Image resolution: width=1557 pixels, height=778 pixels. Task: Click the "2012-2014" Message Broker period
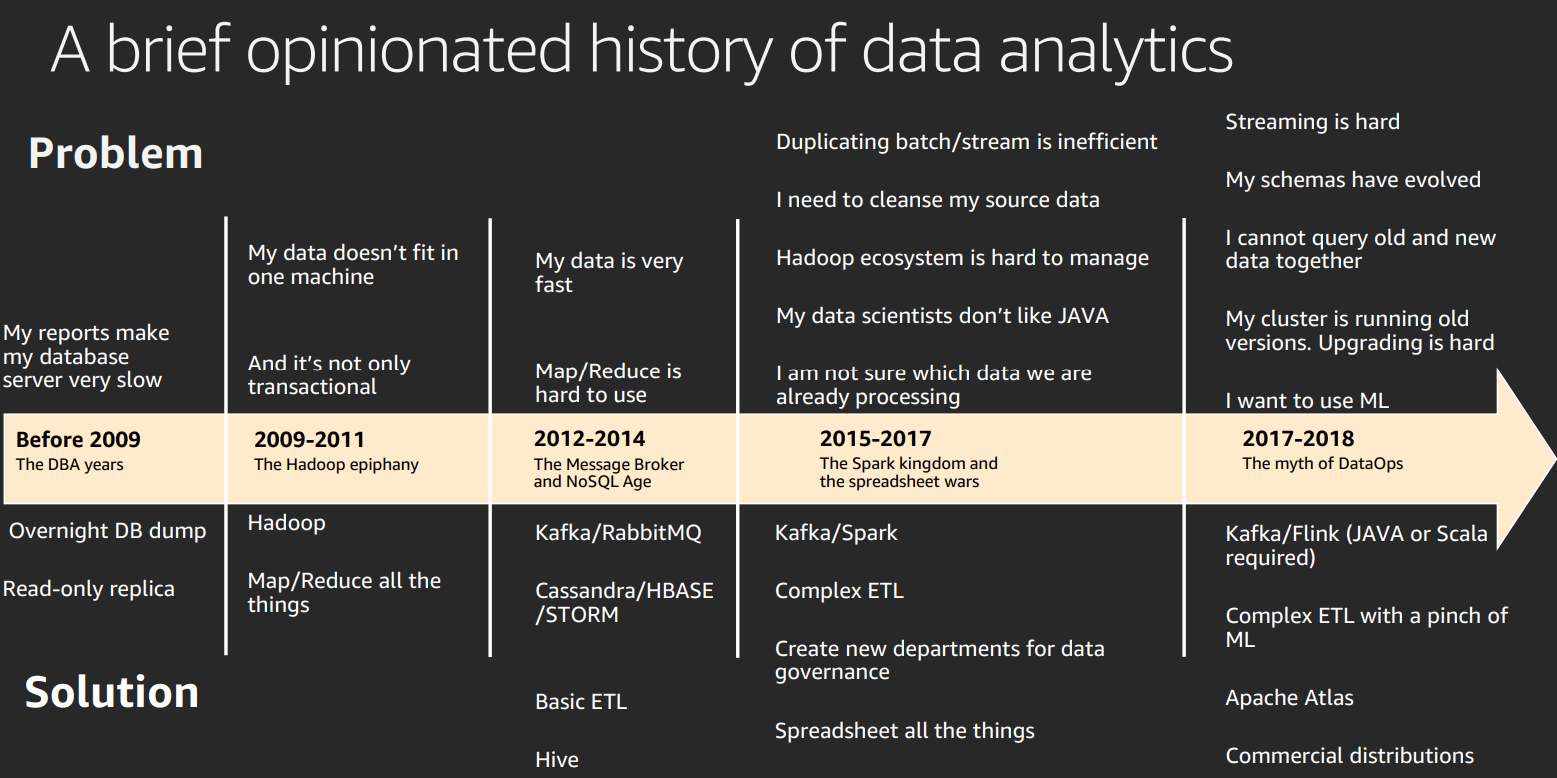click(589, 439)
